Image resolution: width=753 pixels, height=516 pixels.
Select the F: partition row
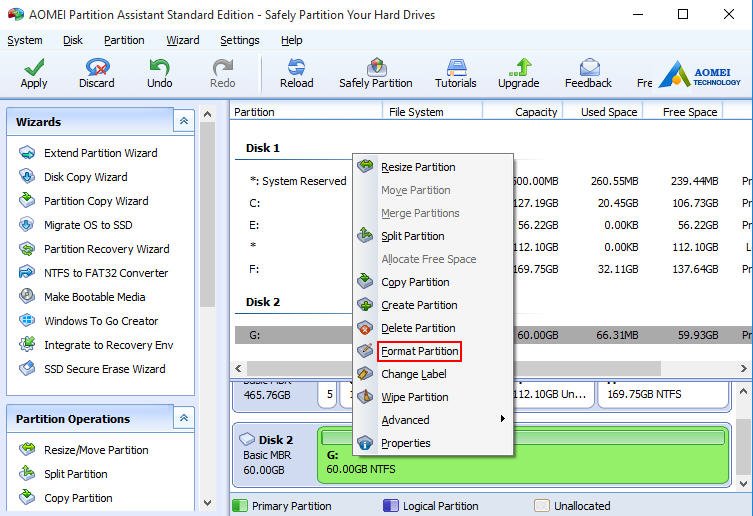[x=494, y=269]
